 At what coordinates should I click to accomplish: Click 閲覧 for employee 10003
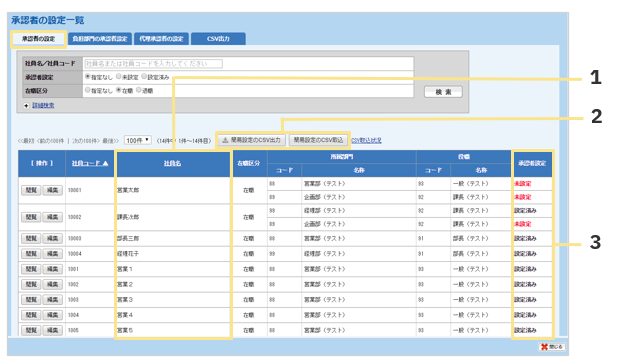[31, 238]
